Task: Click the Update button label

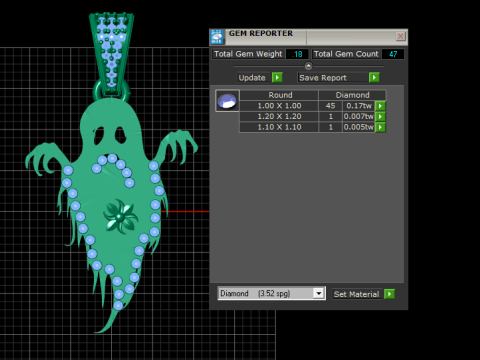Action: tap(252, 78)
